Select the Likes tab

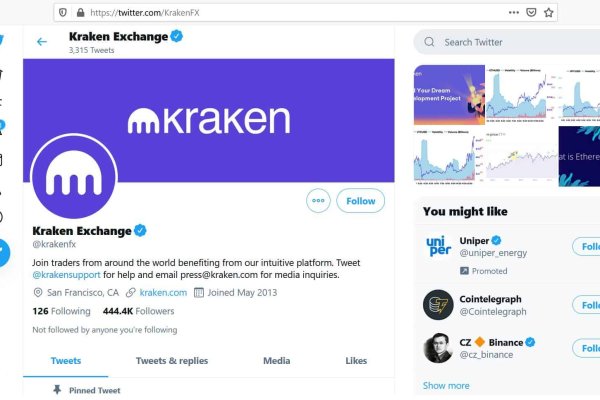pos(356,361)
